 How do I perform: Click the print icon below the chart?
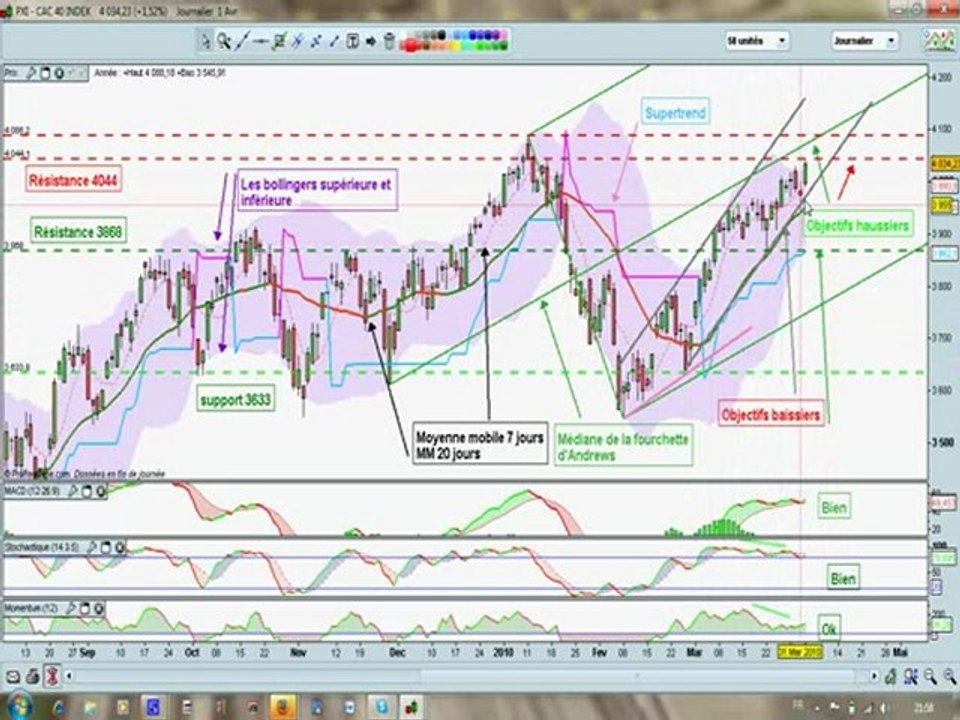coord(32,677)
